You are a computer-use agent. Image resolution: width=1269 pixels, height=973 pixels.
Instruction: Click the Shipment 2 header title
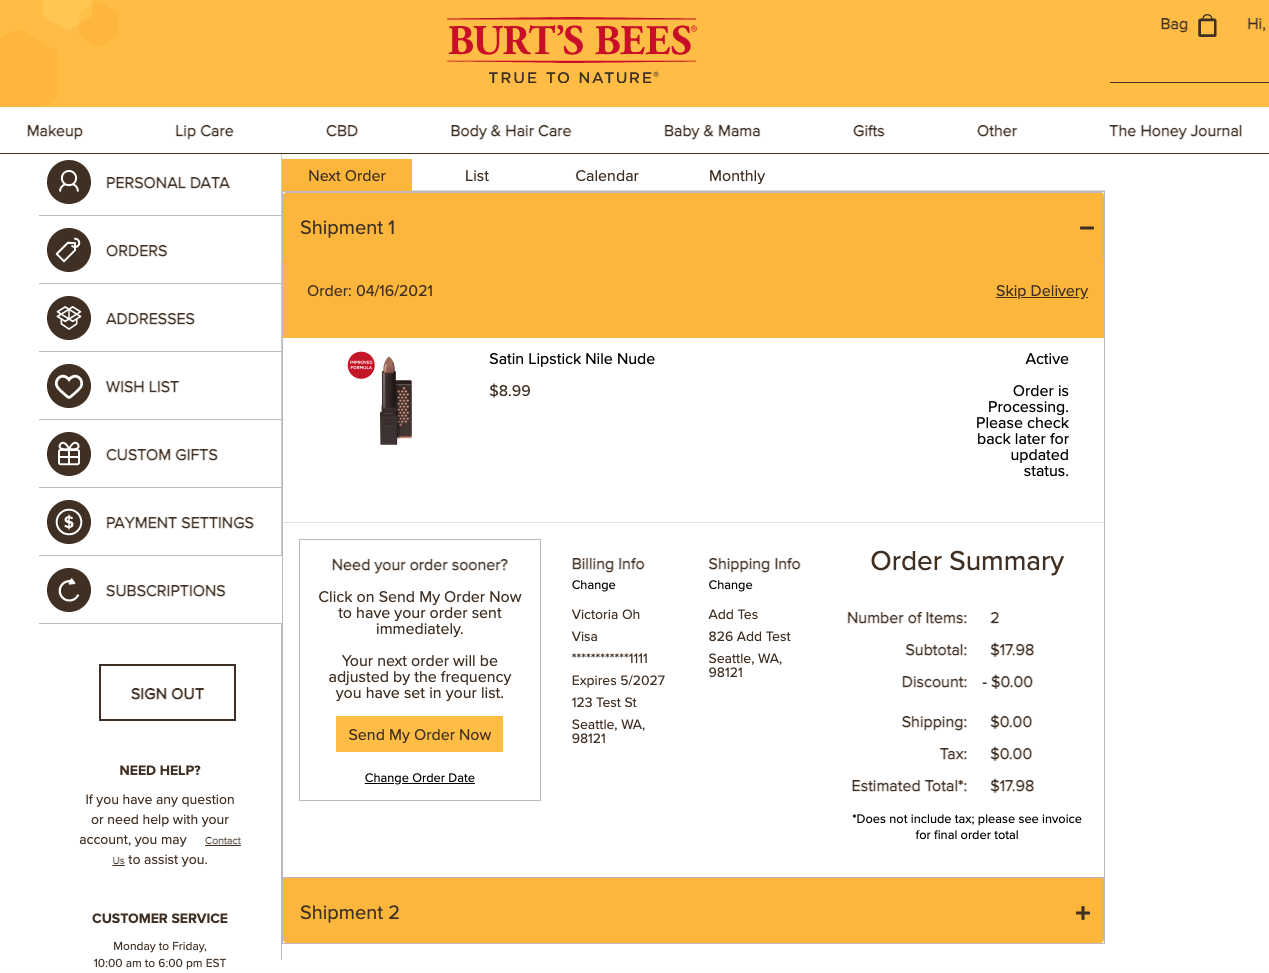[350, 912]
